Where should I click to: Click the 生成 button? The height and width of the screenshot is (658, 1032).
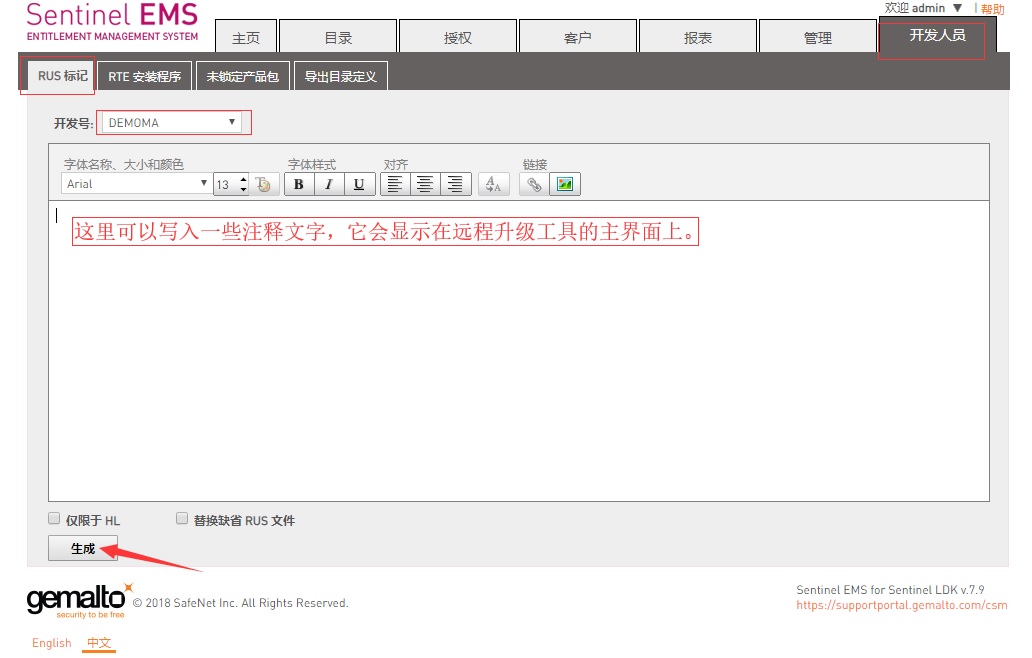pyautogui.click(x=83, y=548)
